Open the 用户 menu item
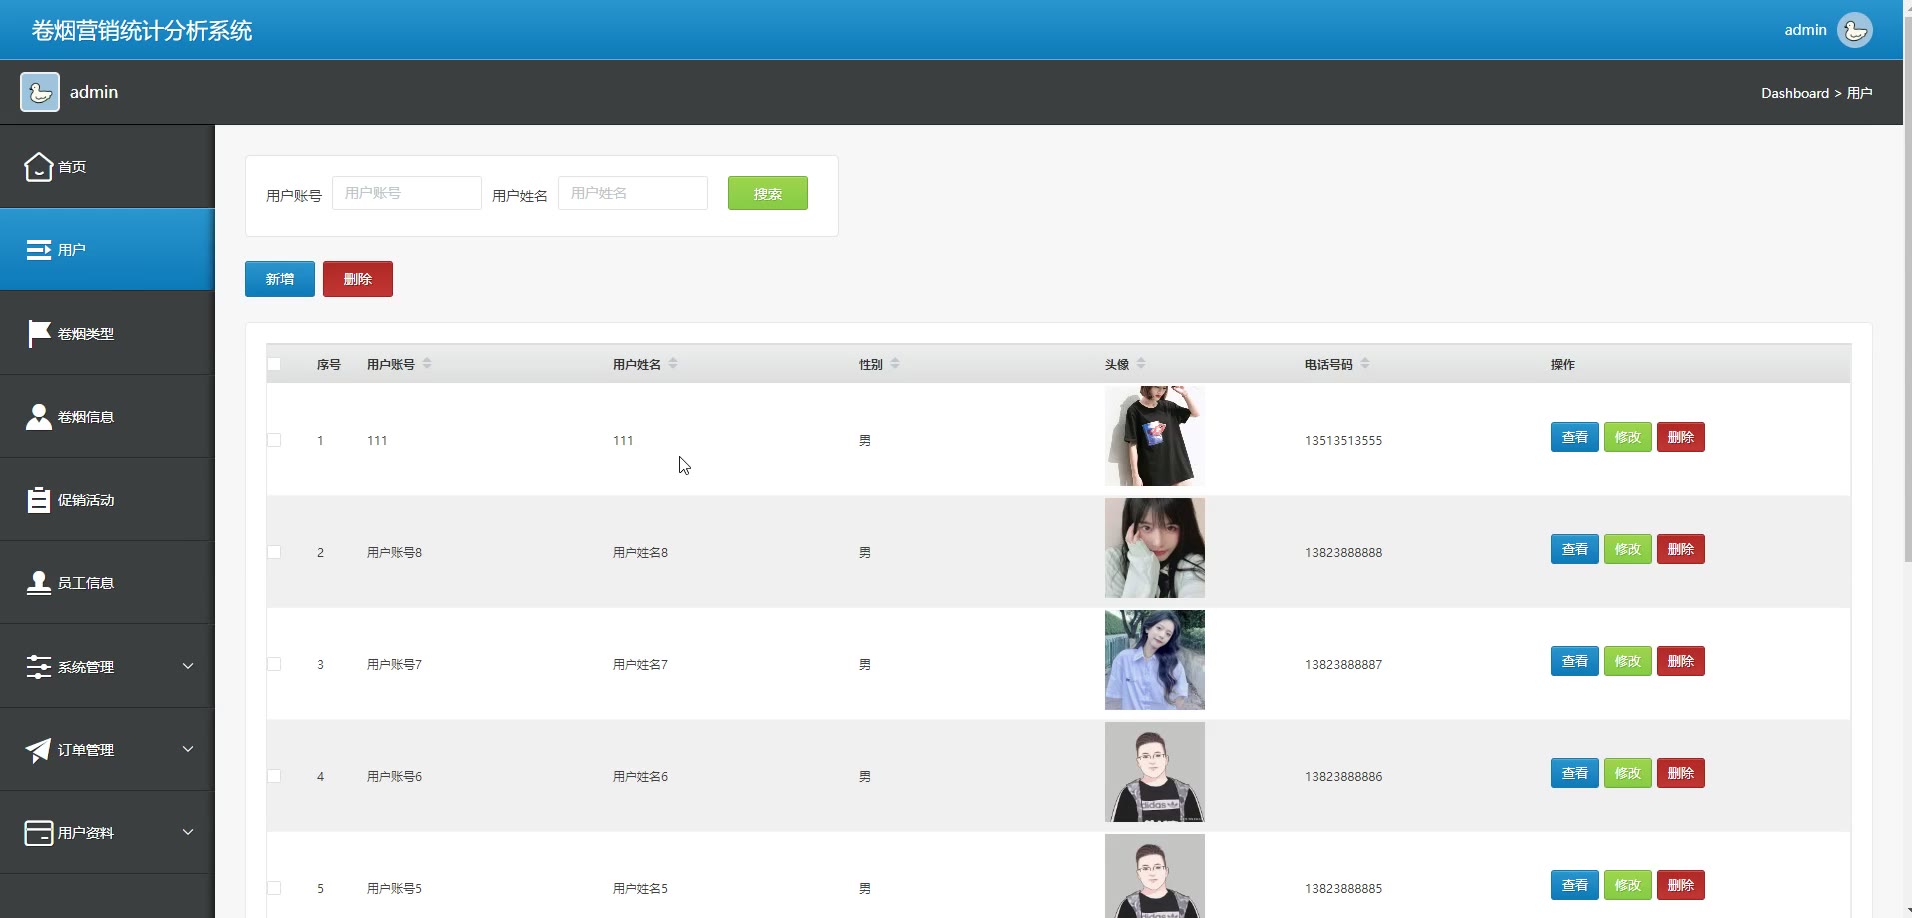This screenshot has width=1912, height=918. pyautogui.click(x=107, y=250)
